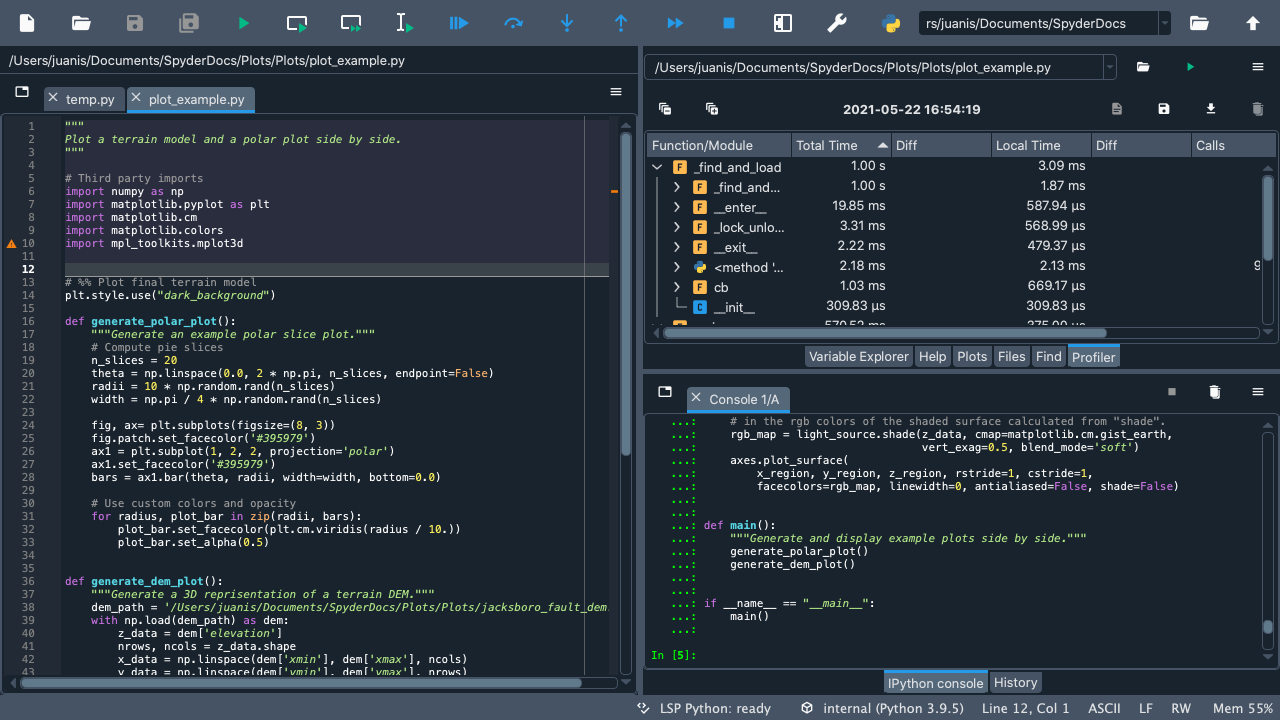Screen dimensions: 1280x720
Task: Open the PYTHONPATH manager Python icon
Action: 891,23
